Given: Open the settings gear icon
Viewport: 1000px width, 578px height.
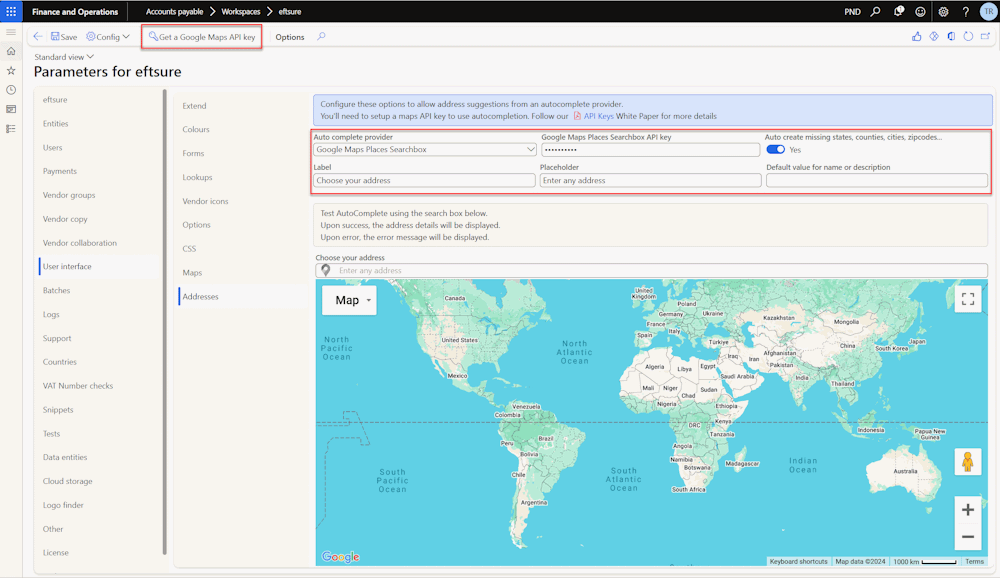Looking at the screenshot, I should click(943, 11).
